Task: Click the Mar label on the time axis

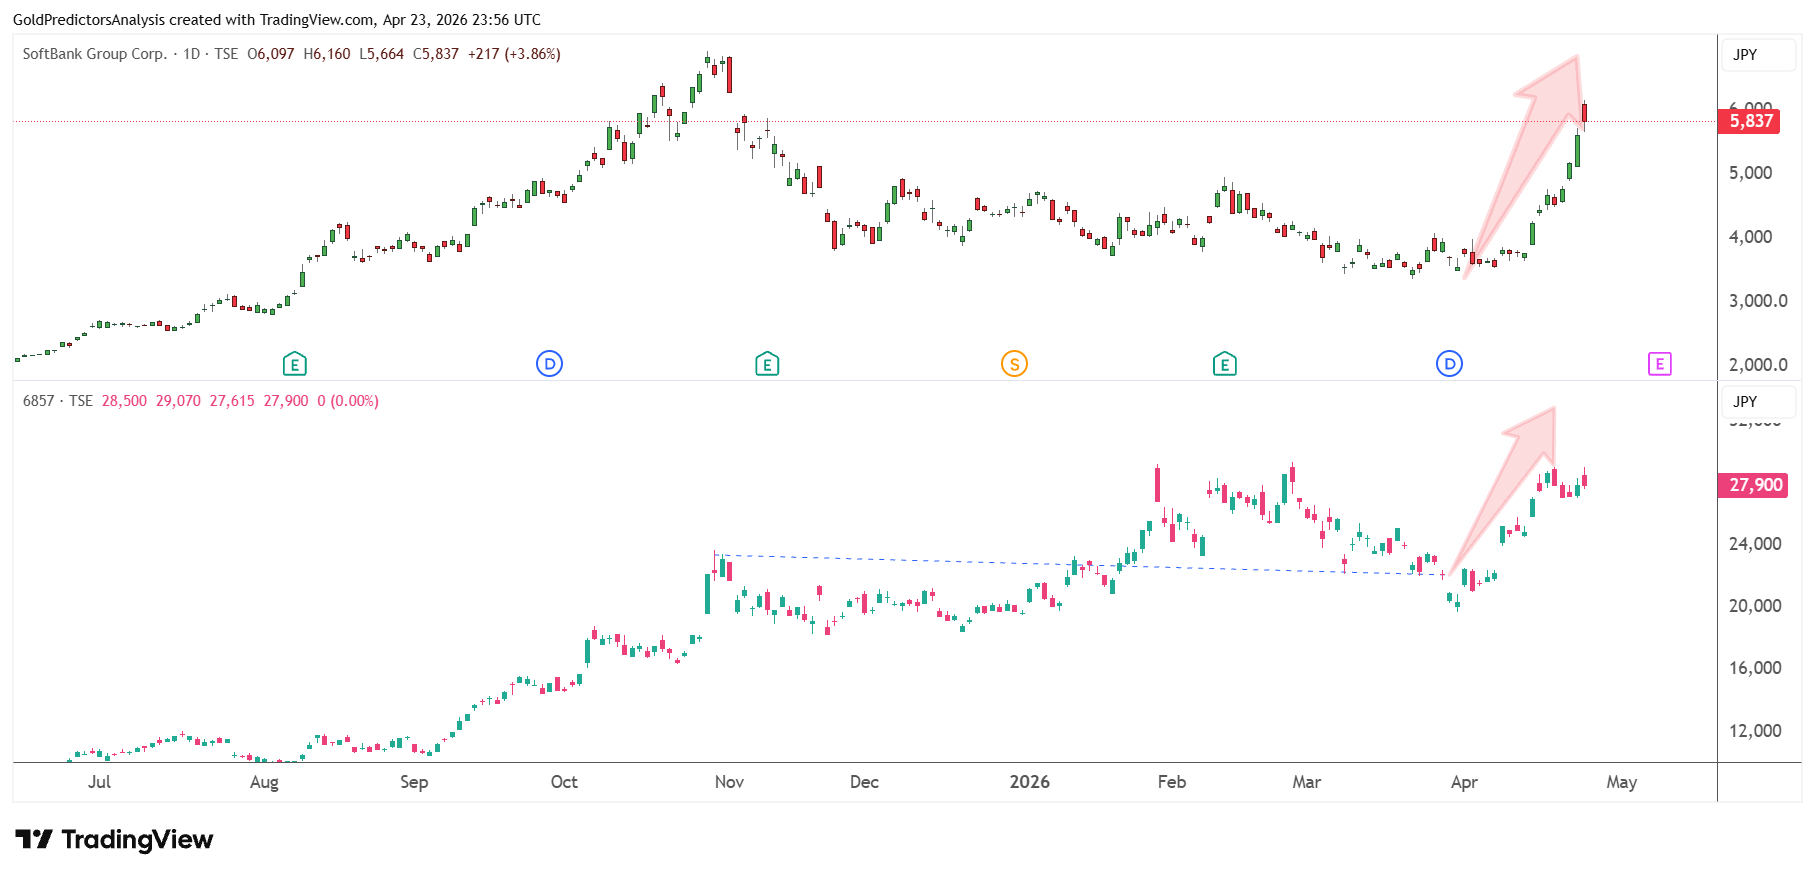Action: (1307, 782)
